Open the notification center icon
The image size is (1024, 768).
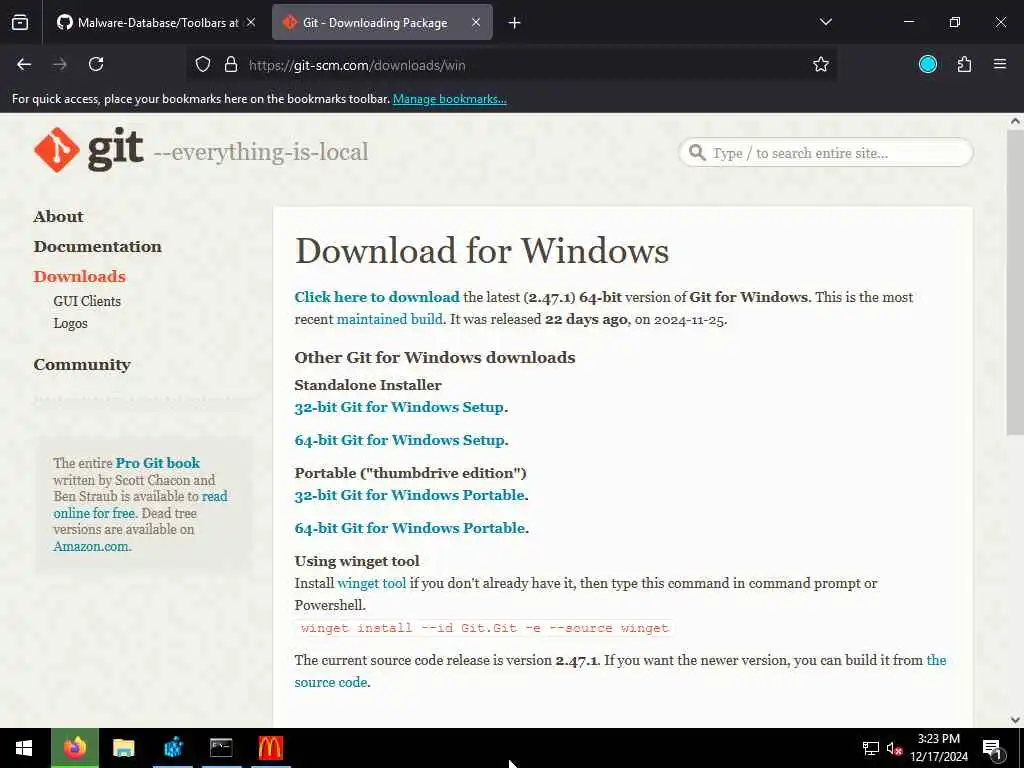click(992, 749)
